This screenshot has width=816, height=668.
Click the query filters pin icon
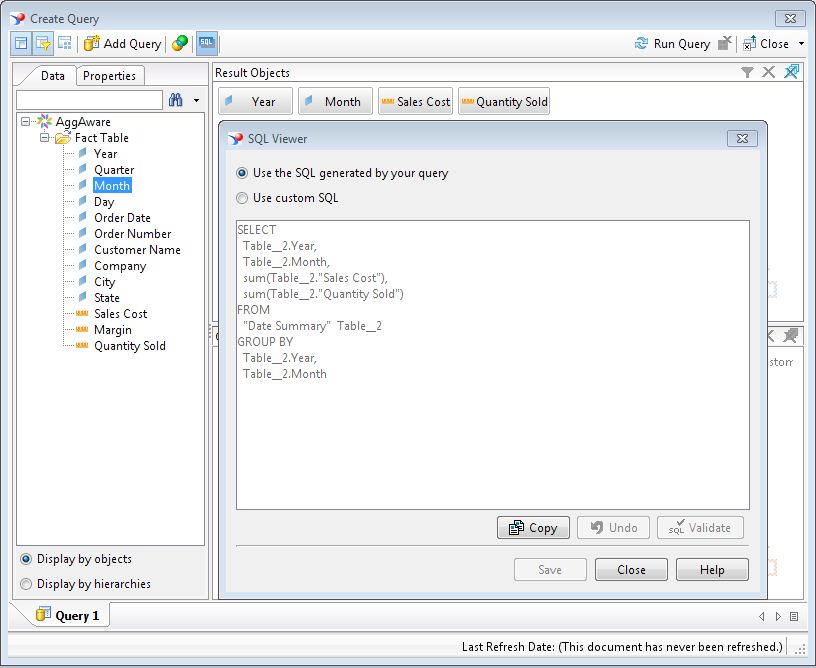tap(790, 336)
